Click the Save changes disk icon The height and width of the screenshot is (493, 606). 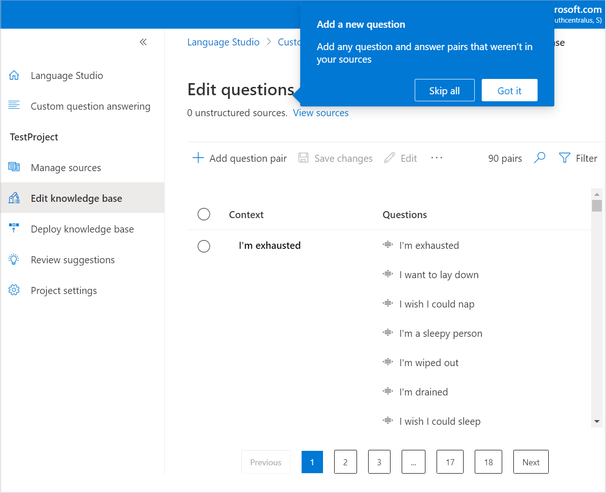(x=303, y=158)
